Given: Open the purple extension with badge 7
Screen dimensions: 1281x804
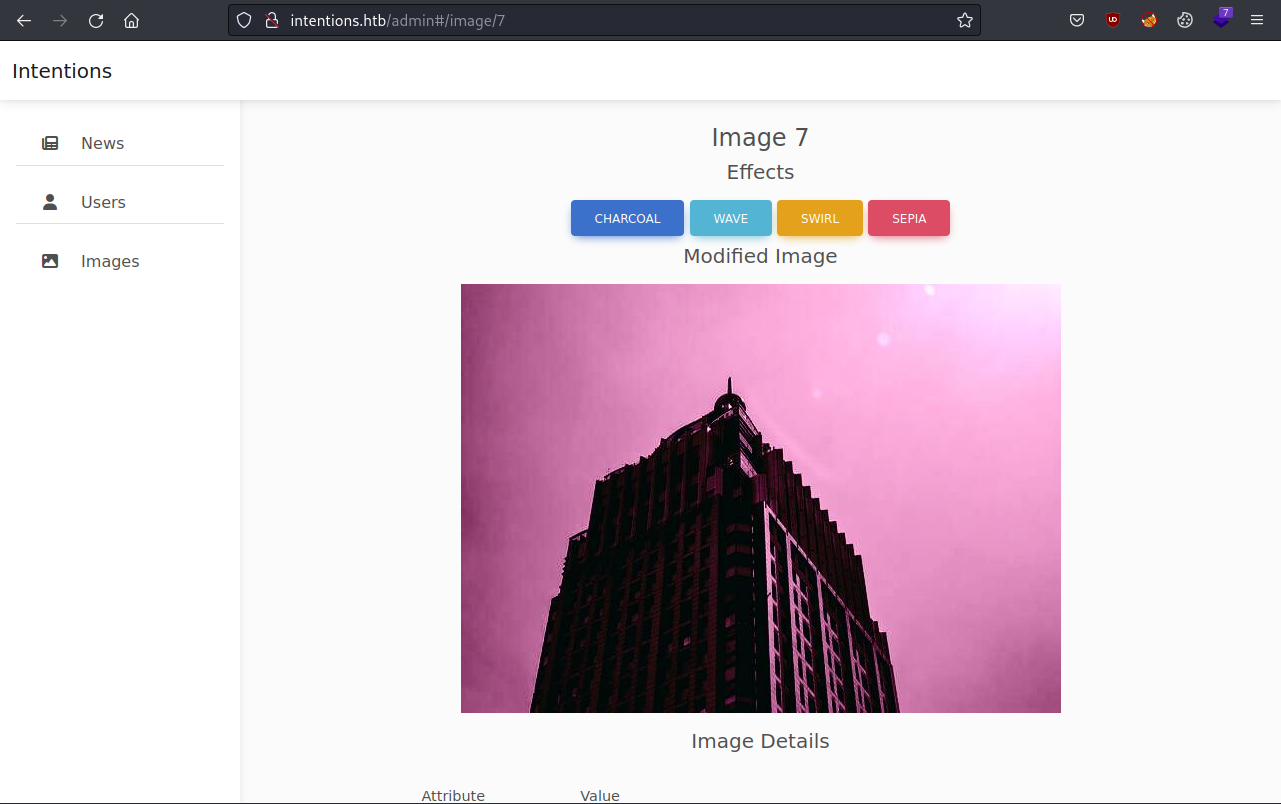Looking at the screenshot, I should point(1222,18).
